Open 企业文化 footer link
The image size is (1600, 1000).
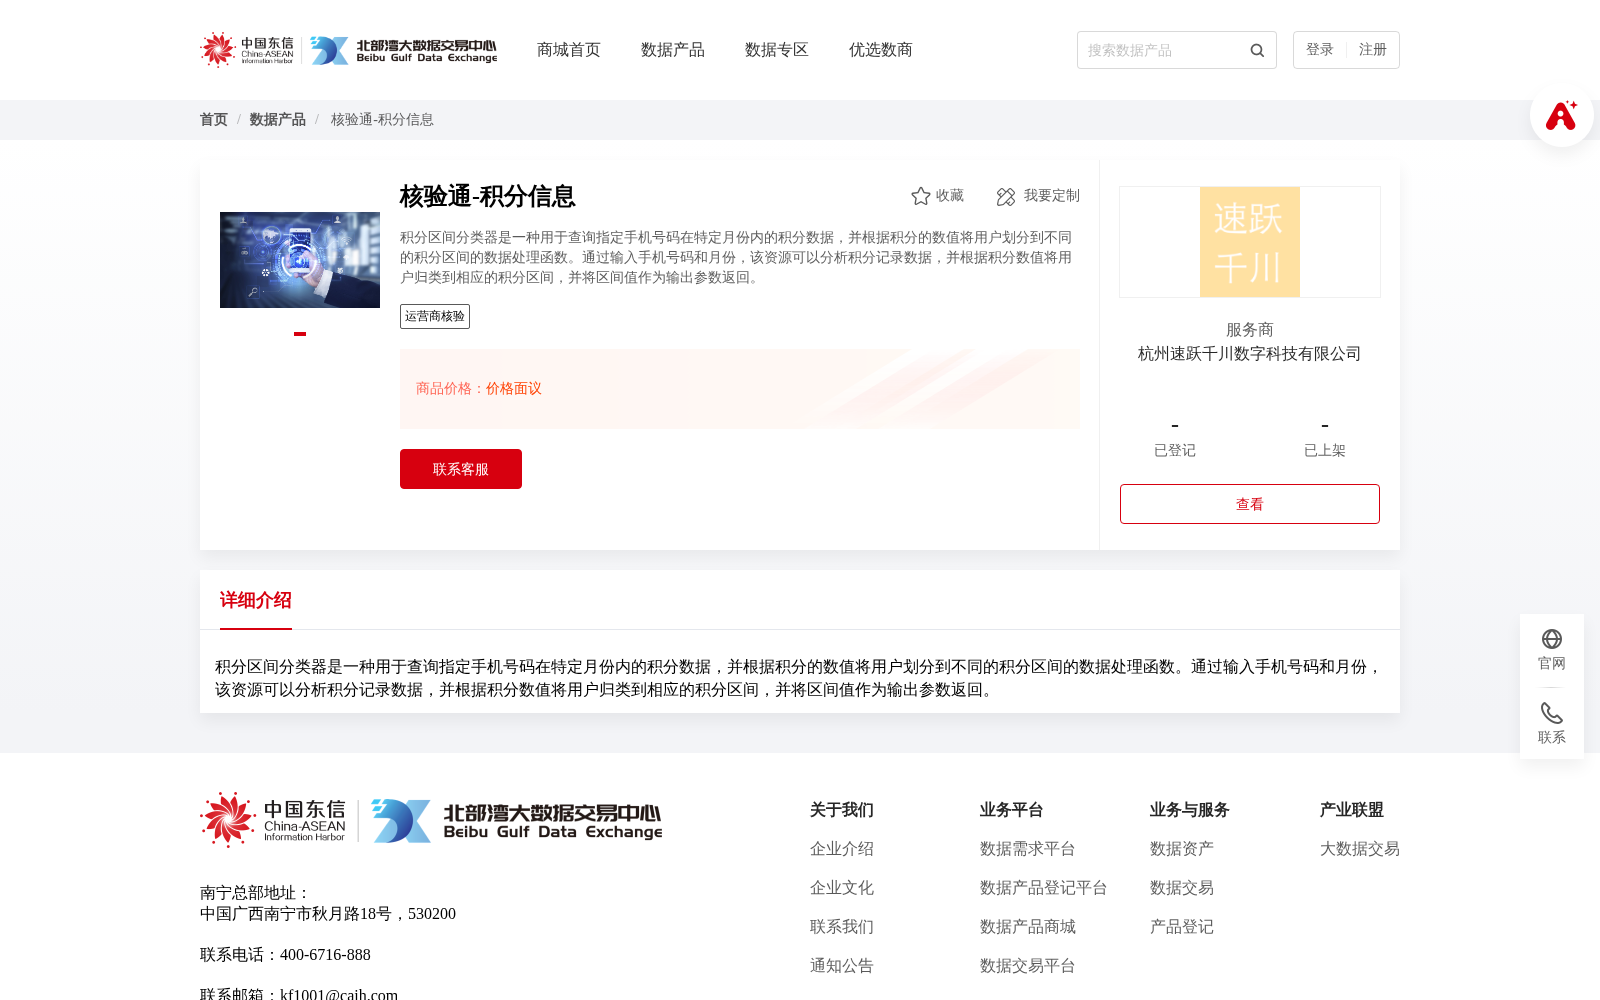(x=842, y=888)
